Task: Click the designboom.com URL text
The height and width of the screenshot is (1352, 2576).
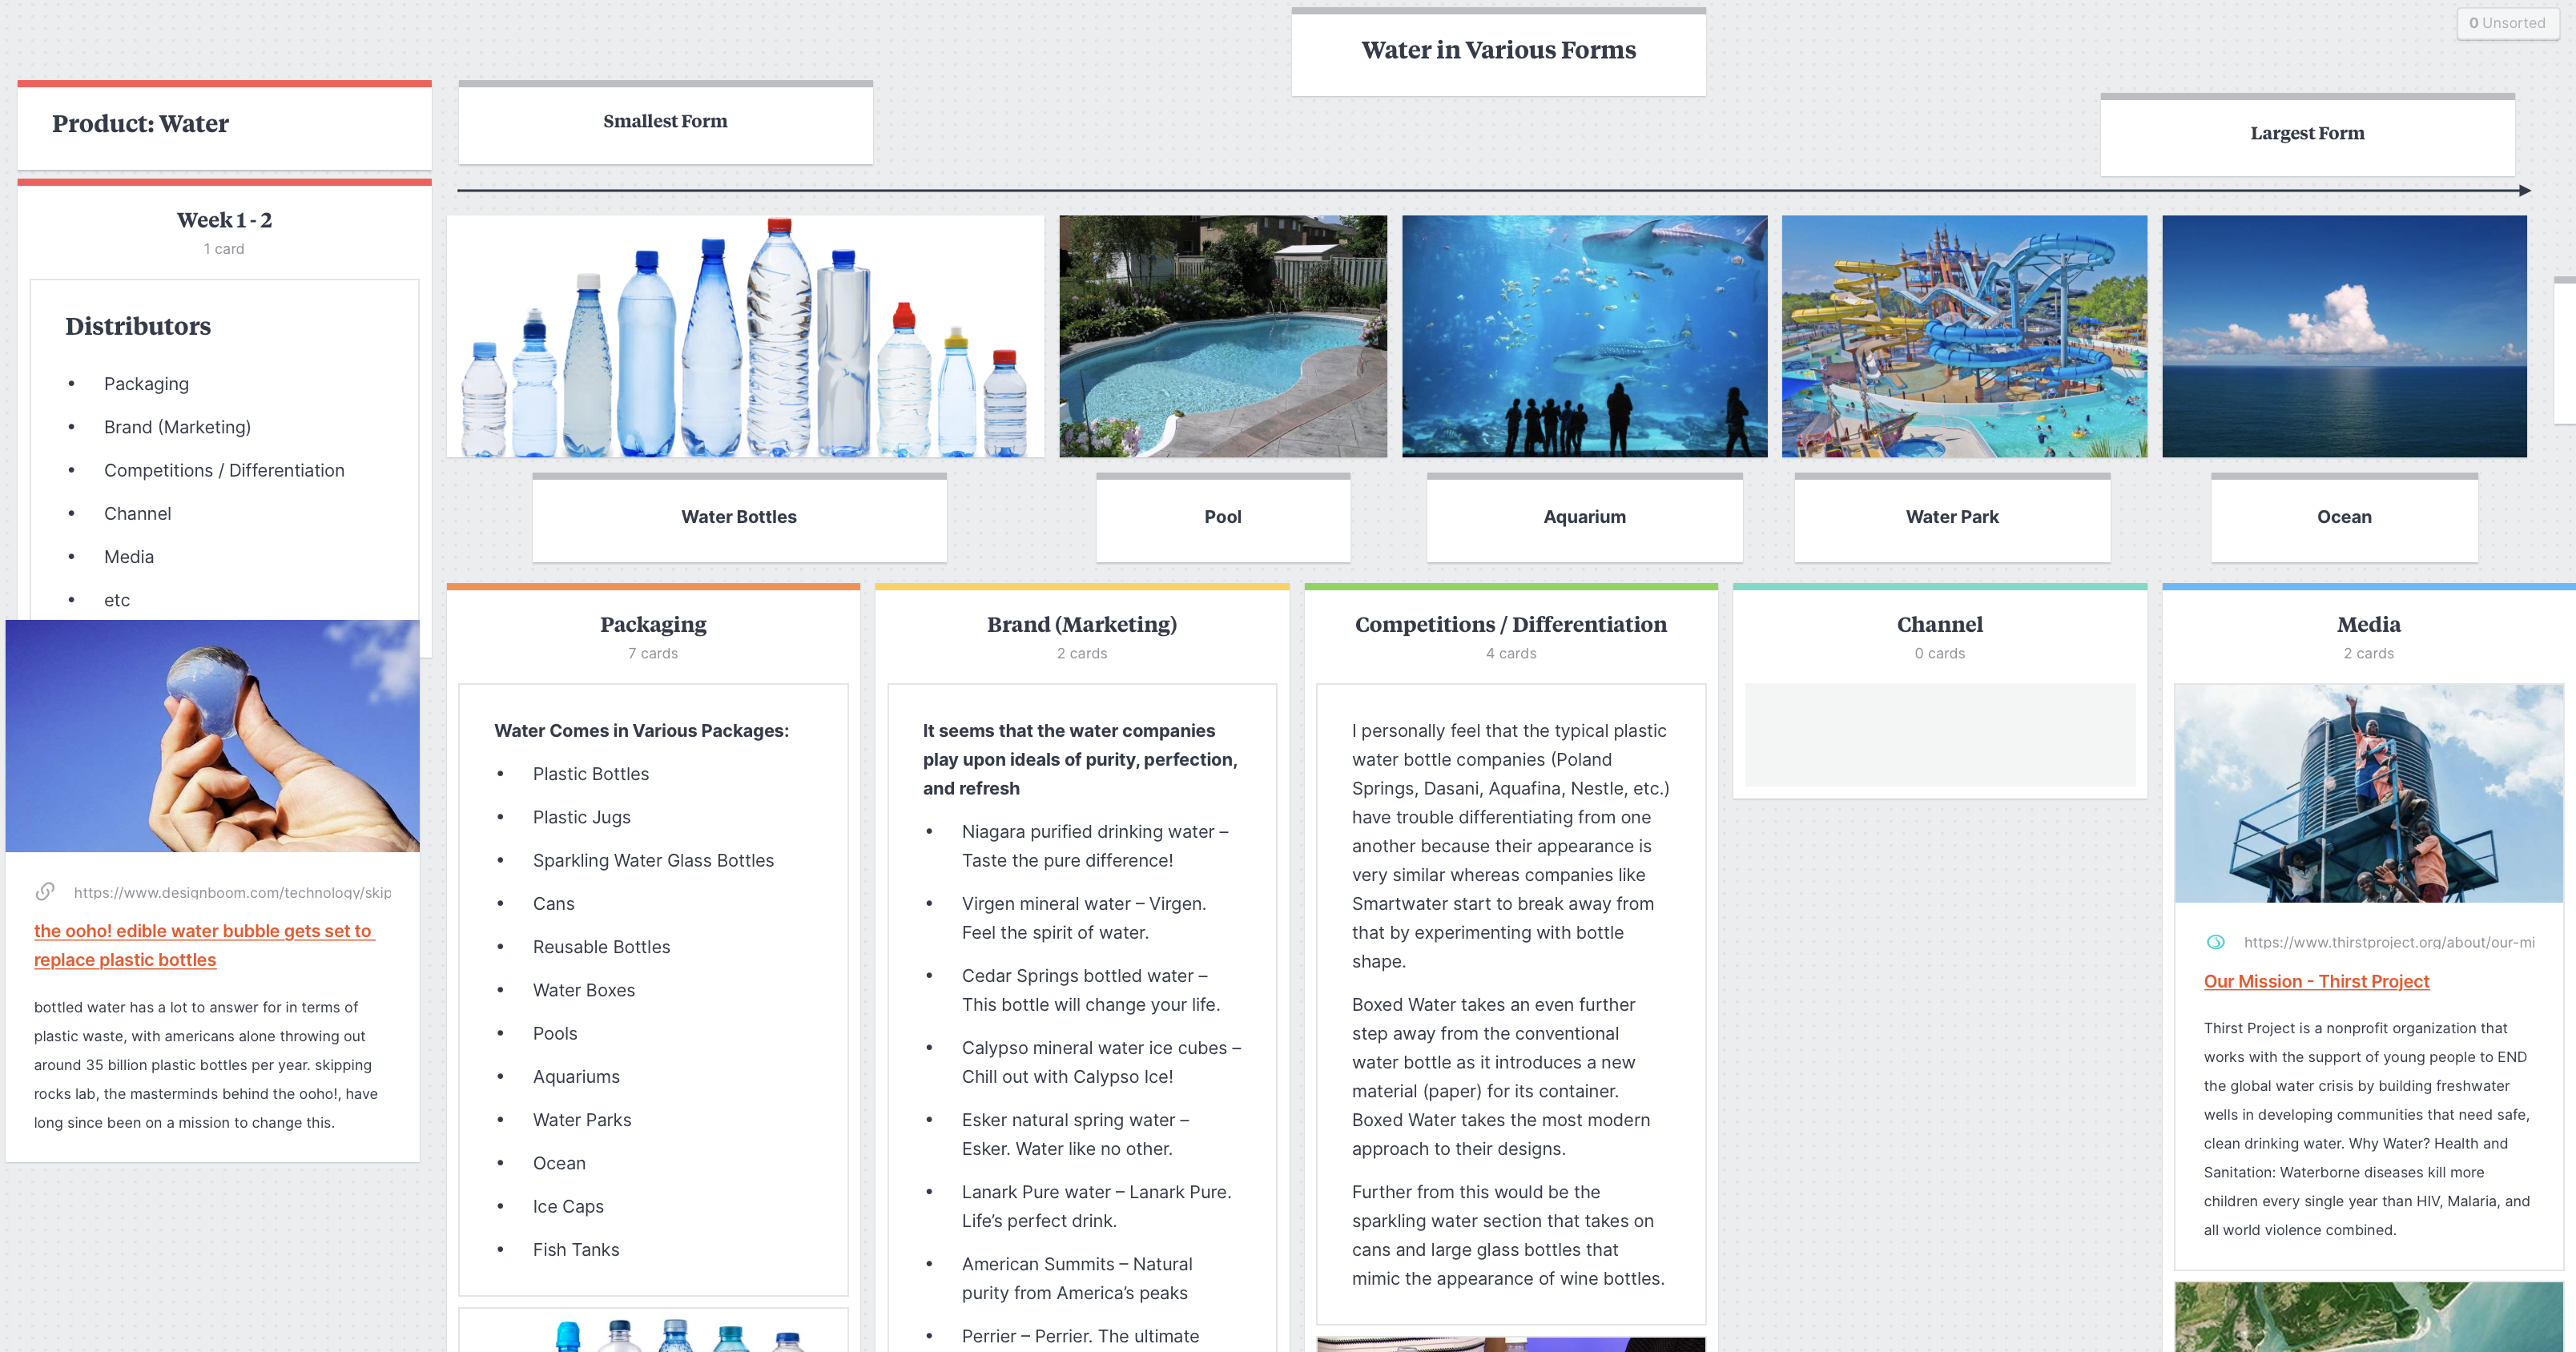Action: tap(232, 892)
